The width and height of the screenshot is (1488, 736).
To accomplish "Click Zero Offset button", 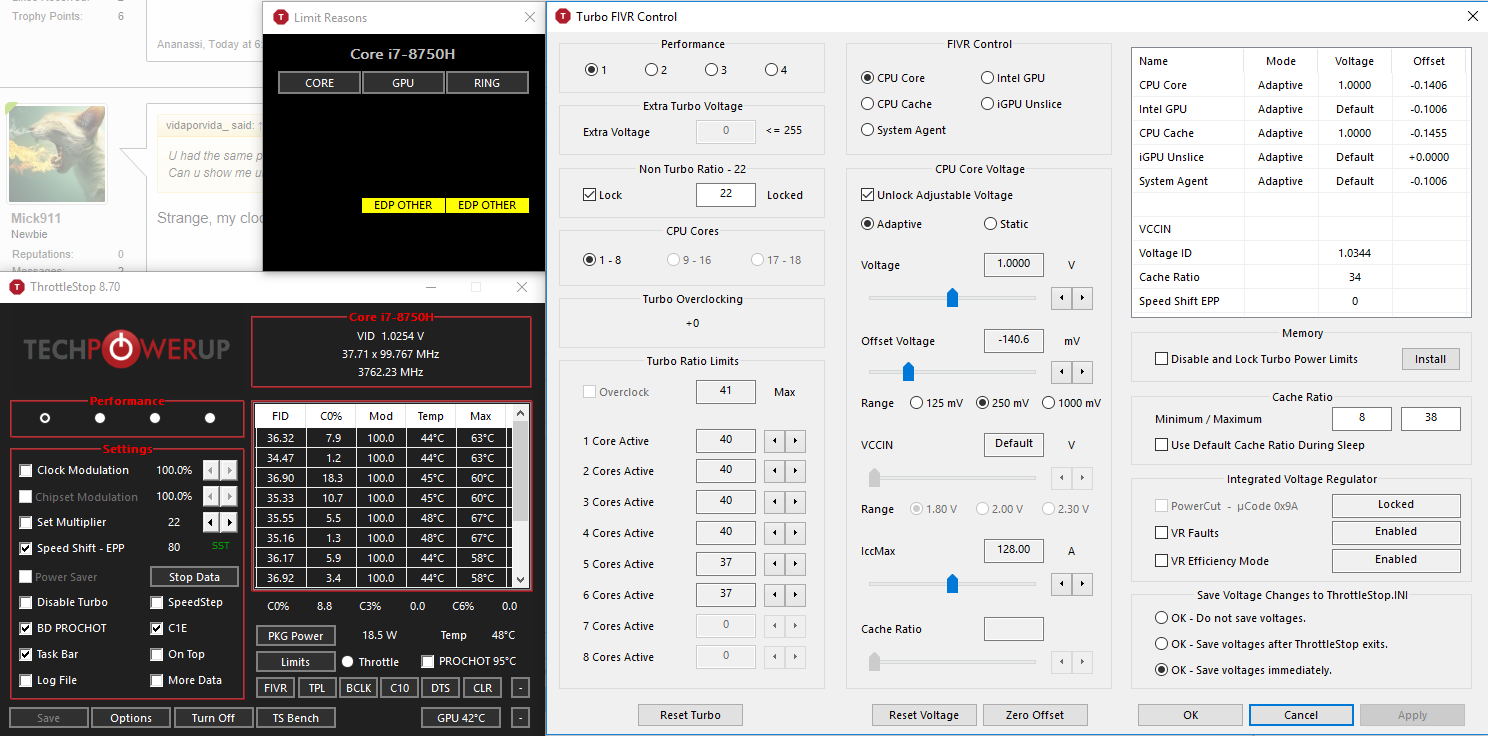I will (1035, 715).
